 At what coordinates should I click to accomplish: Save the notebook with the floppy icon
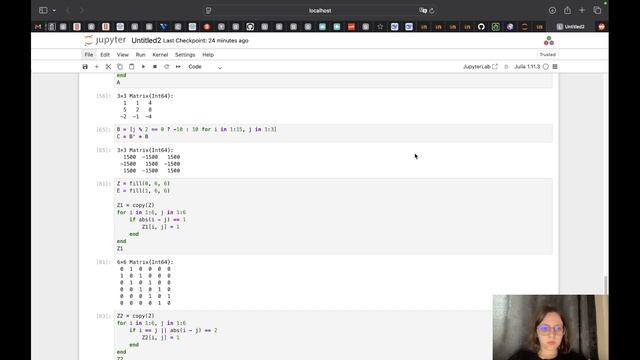[85, 67]
